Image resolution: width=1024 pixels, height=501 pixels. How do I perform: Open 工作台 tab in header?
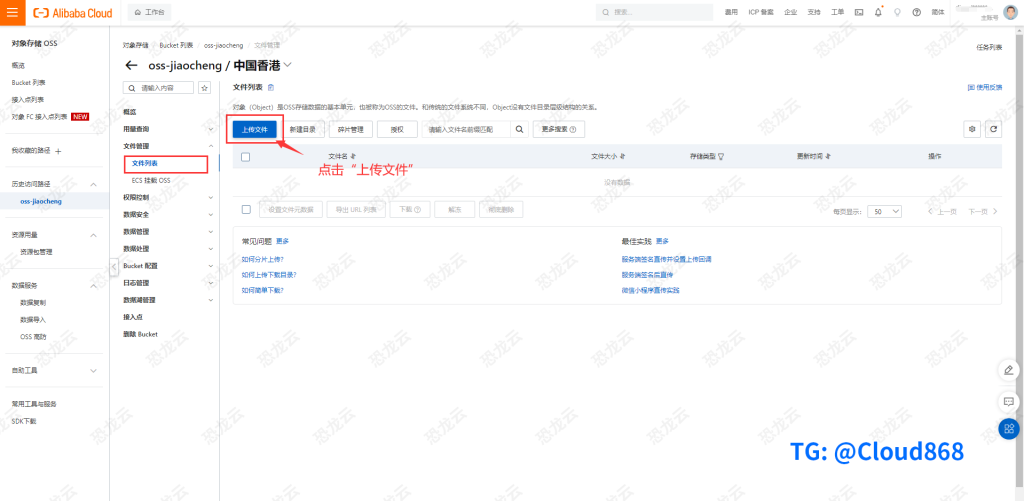[x=150, y=12]
